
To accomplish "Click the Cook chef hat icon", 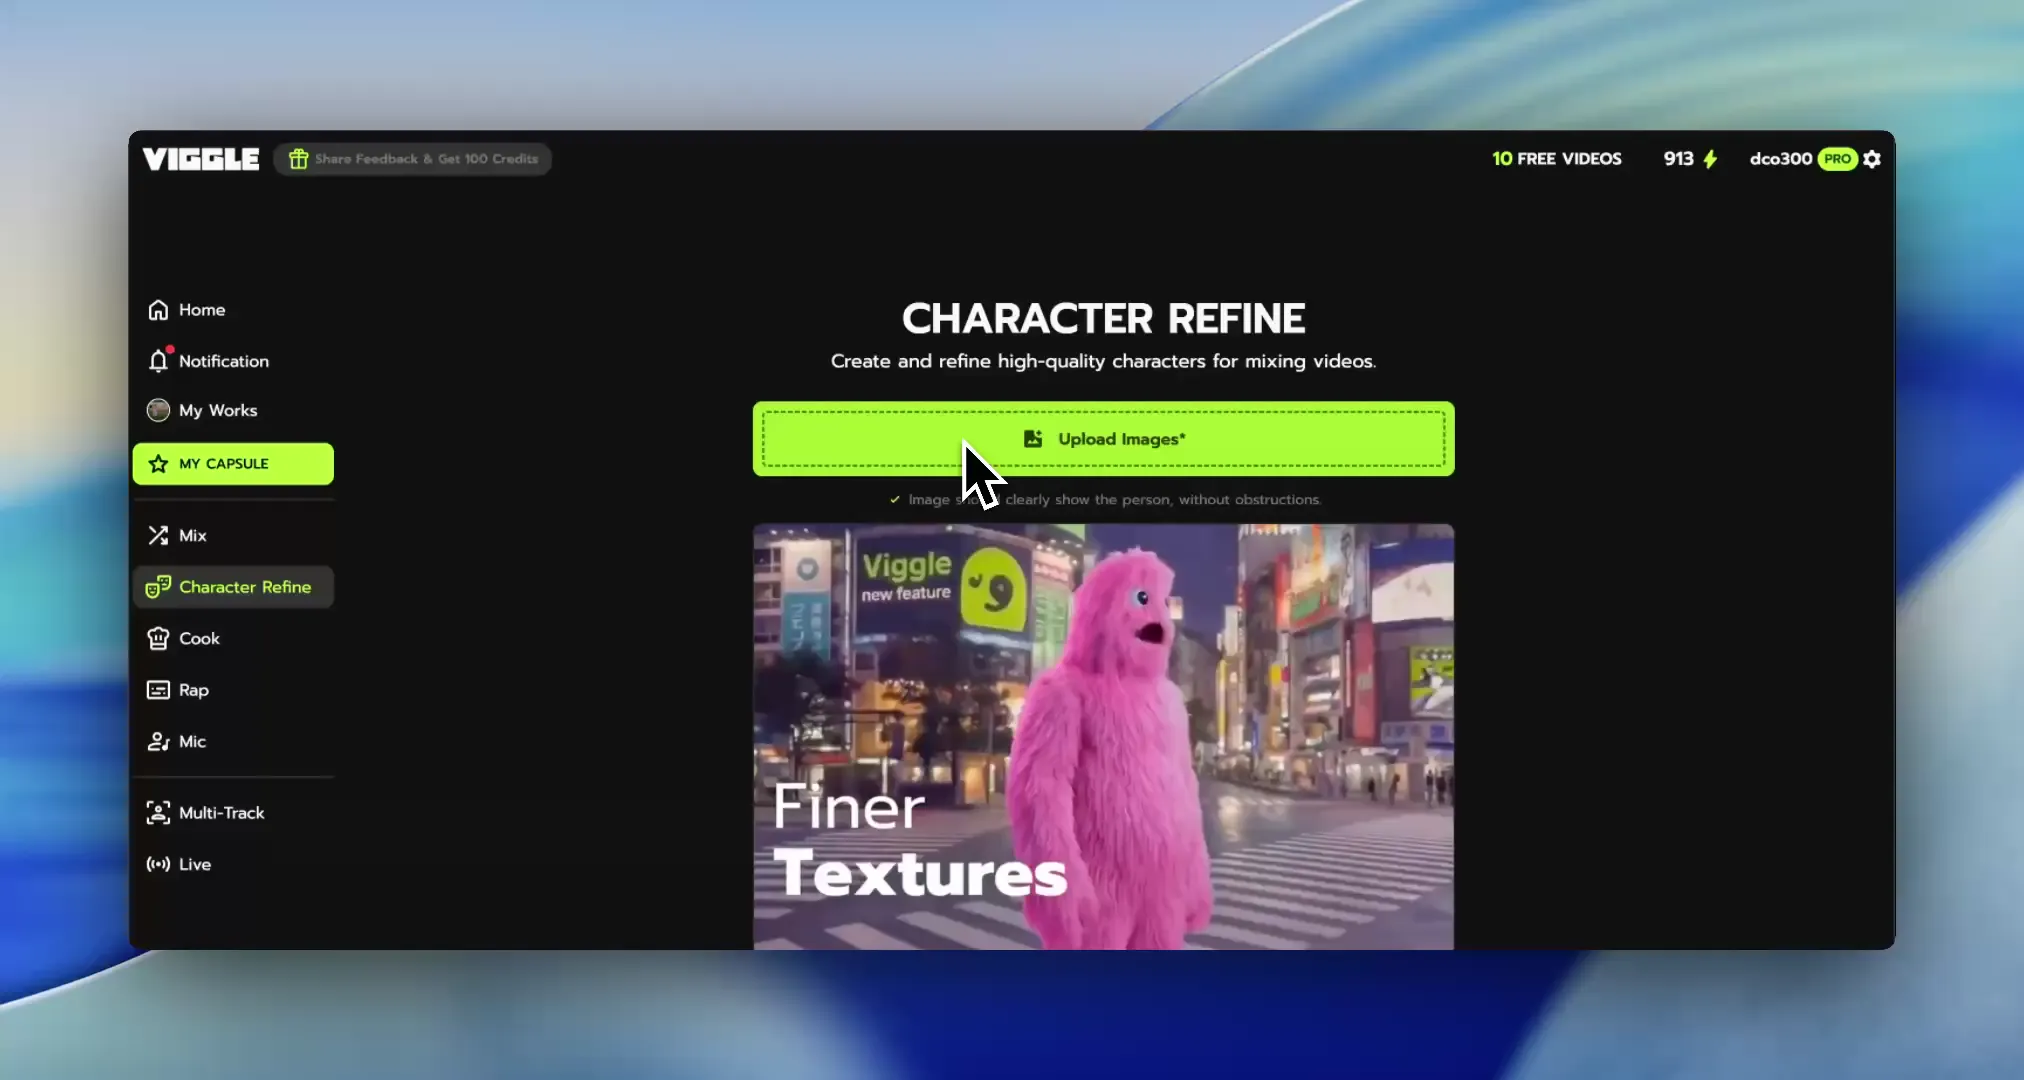I will point(158,638).
